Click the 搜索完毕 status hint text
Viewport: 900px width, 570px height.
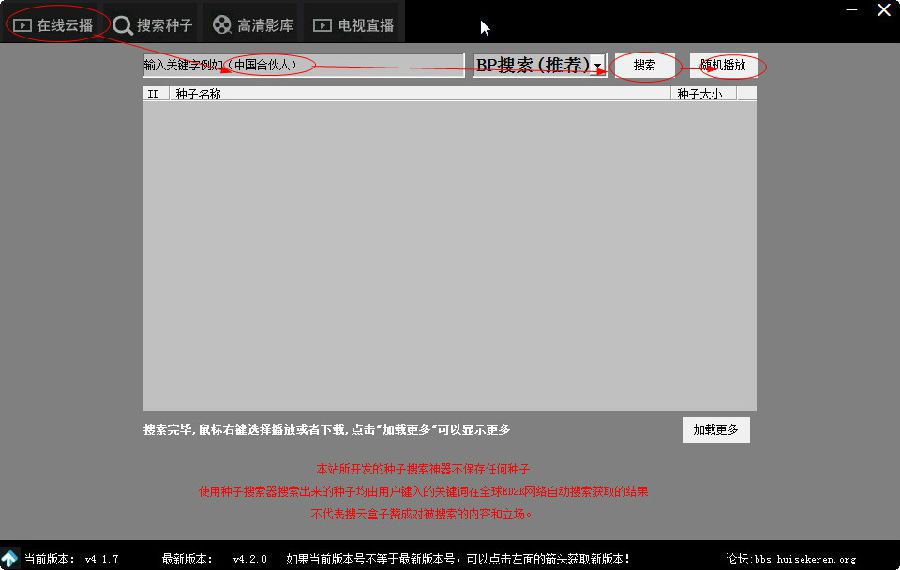point(326,430)
